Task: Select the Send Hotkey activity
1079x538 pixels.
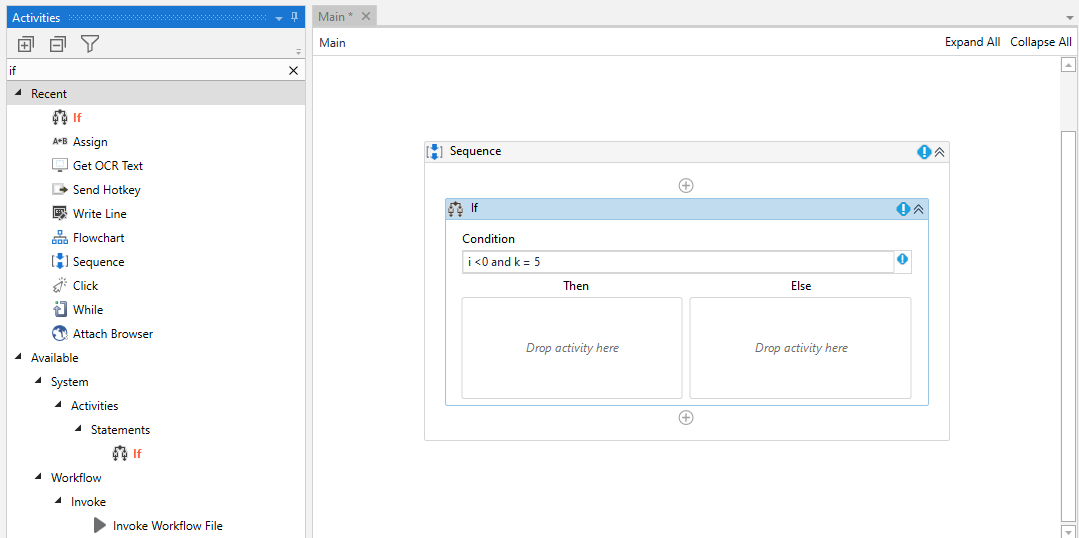Action: click(x=107, y=190)
